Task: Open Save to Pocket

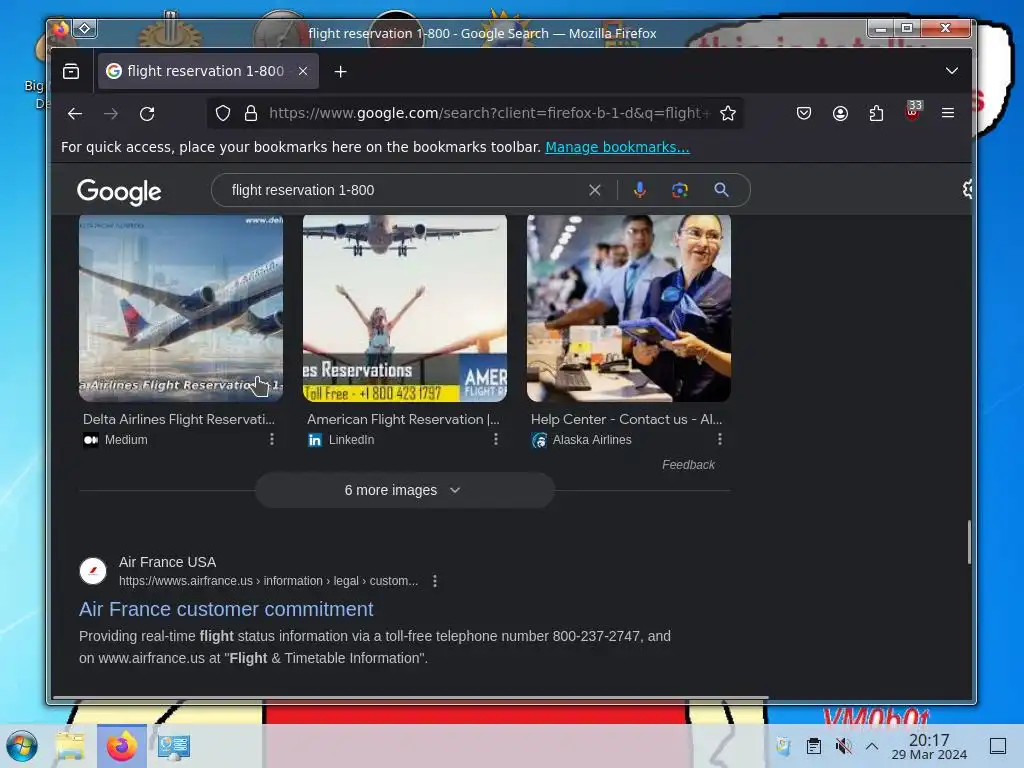Action: pyautogui.click(x=804, y=114)
